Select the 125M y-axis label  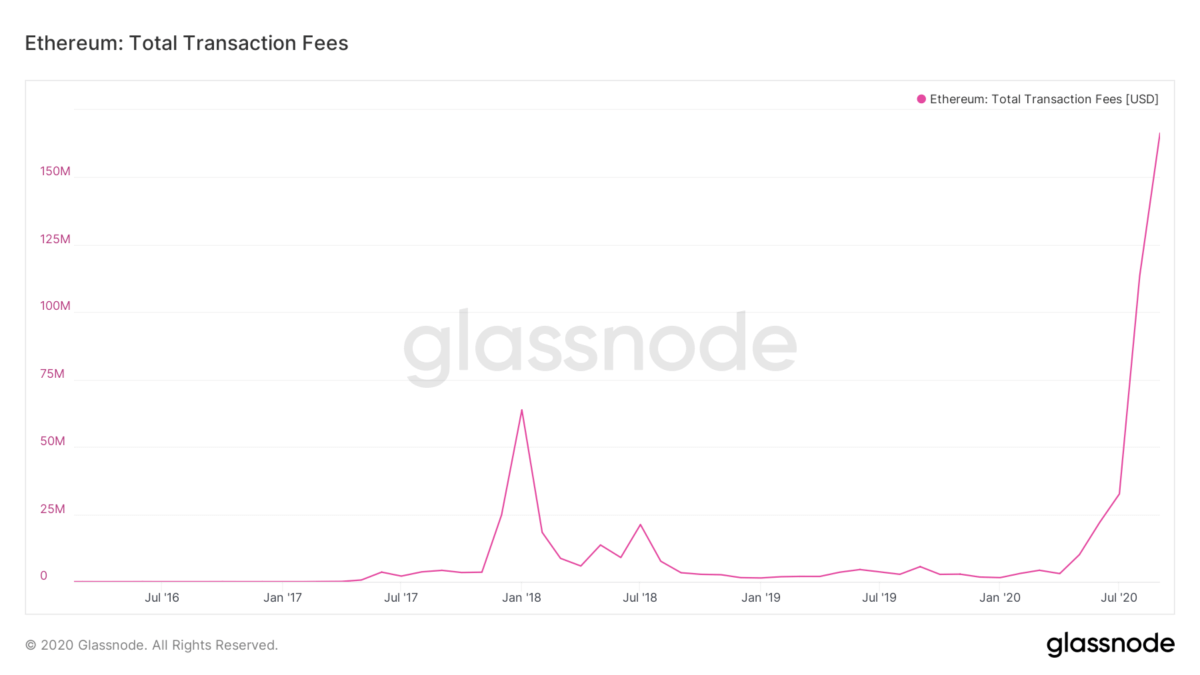point(55,239)
